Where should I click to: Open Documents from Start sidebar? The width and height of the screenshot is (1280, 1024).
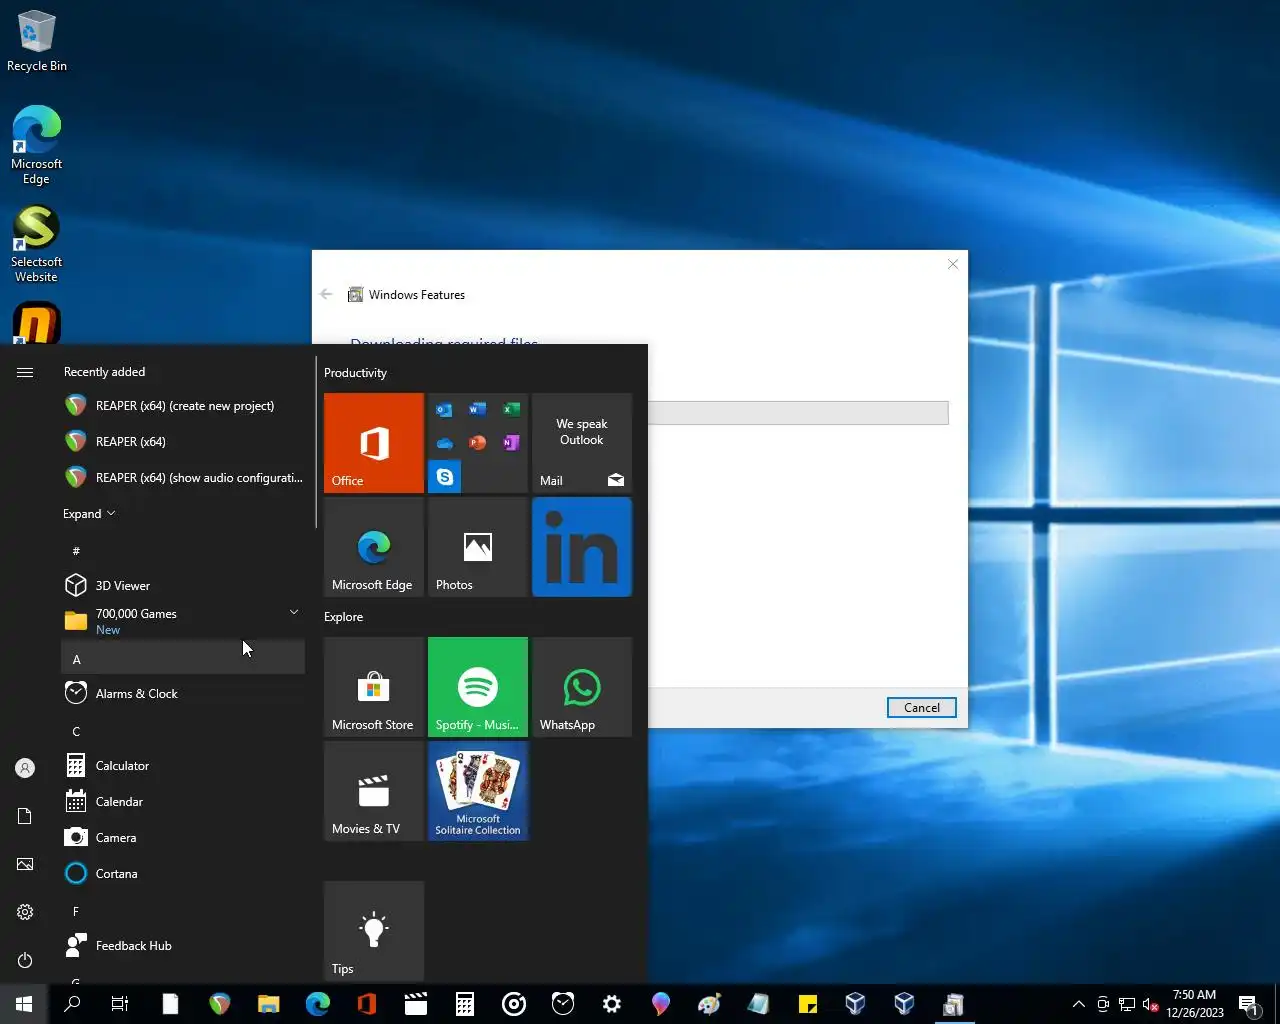25,816
